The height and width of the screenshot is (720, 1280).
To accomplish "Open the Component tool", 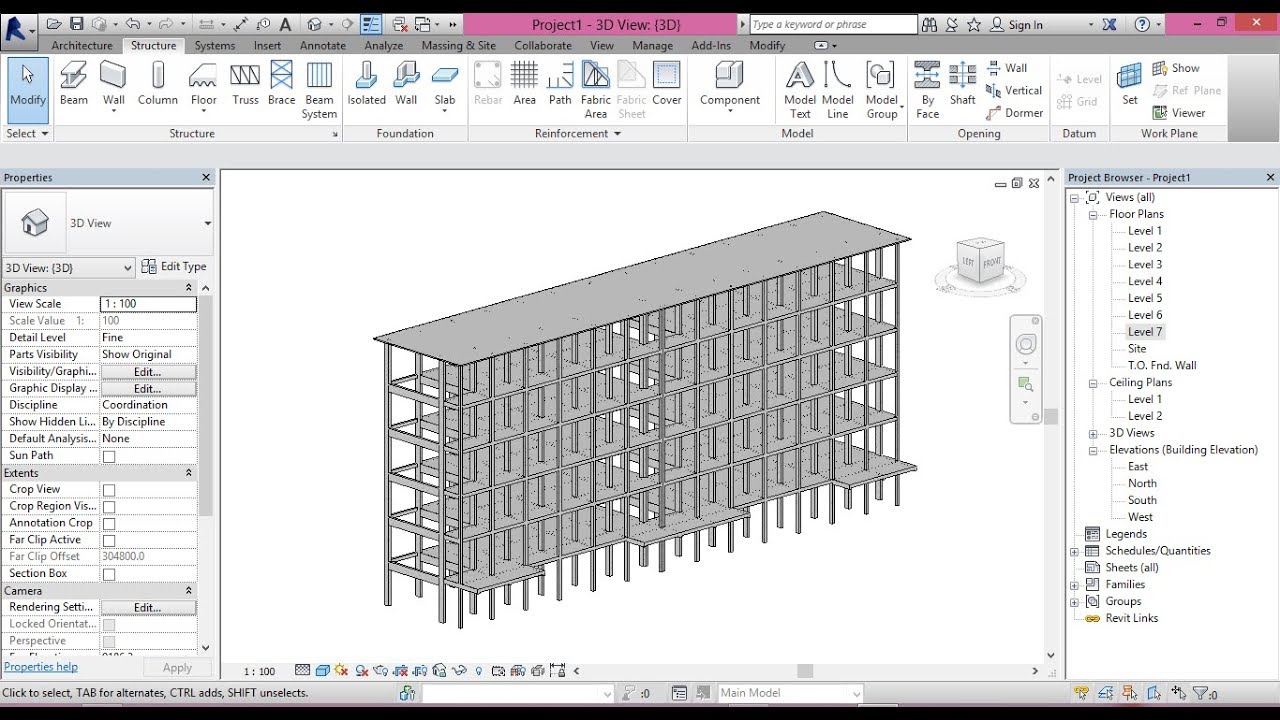I will point(730,85).
